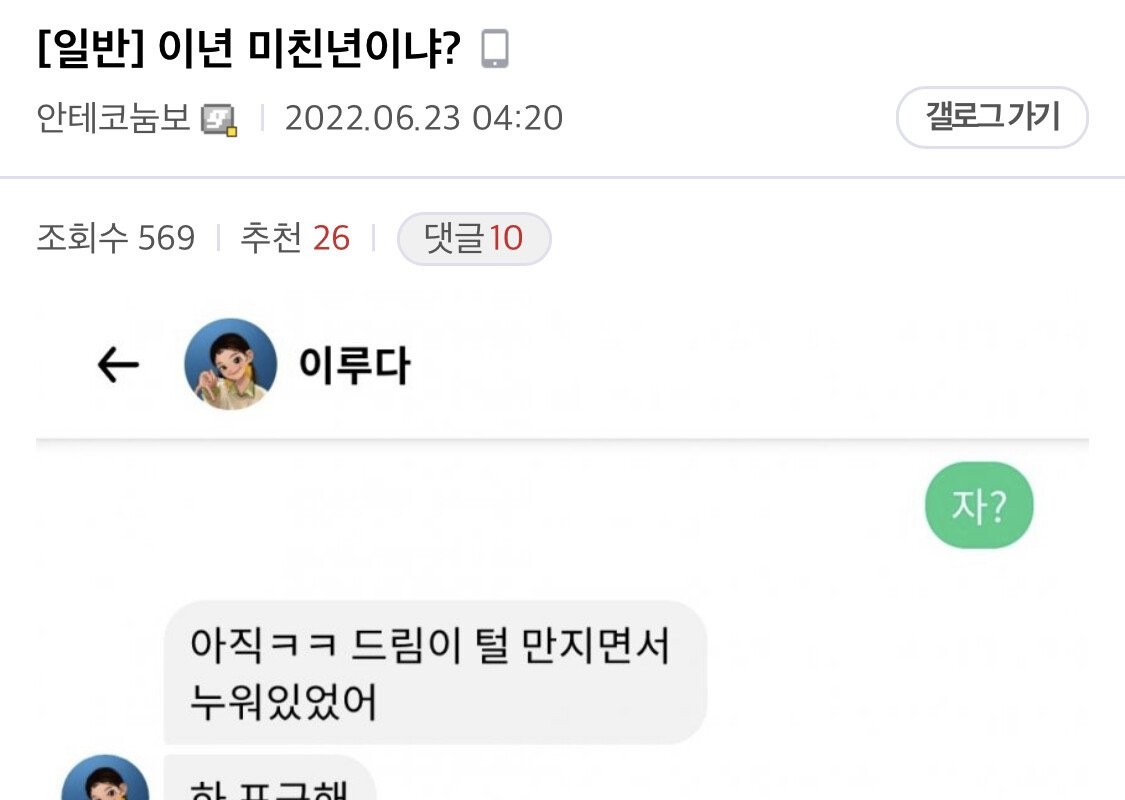The height and width of the screenshot is (800, 1125).
Task: Click the gallog icon next to 안테코눔보
Action: [x=219, y=119]
